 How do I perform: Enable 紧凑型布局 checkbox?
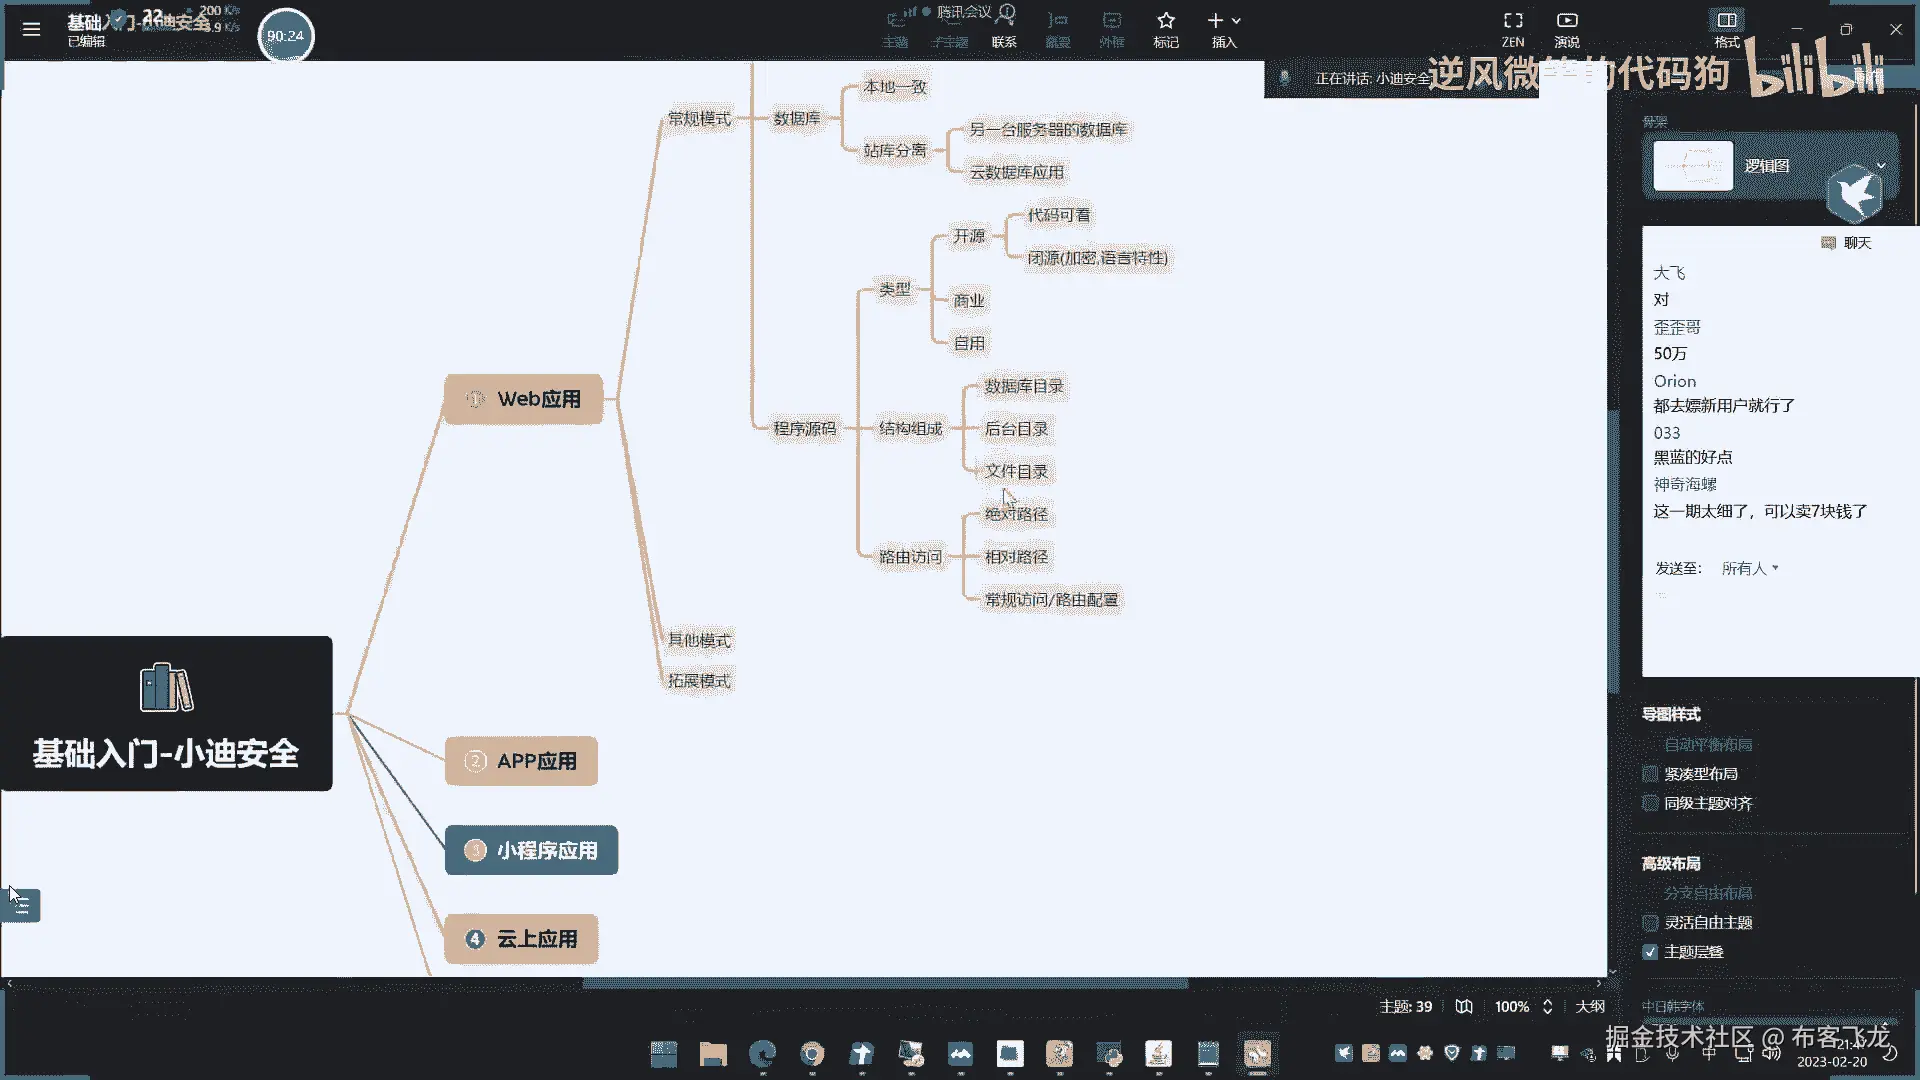click(x=1651, y=774)
